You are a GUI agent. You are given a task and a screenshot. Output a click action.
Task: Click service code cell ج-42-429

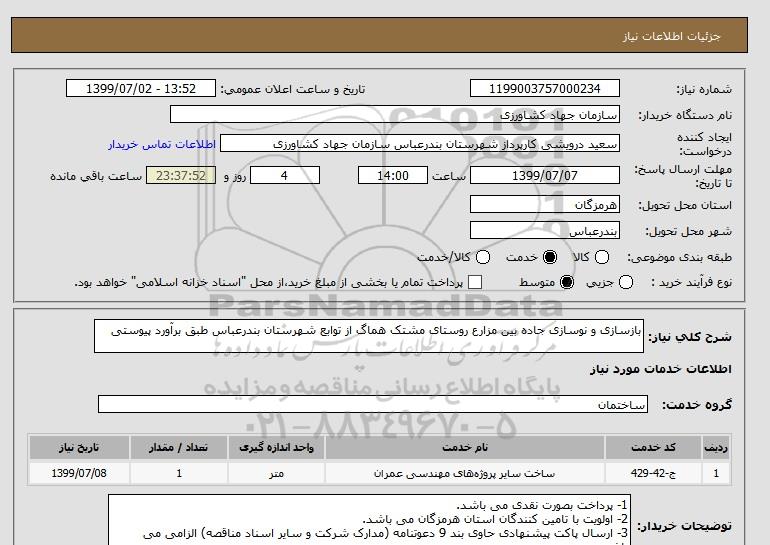point(653,473)
